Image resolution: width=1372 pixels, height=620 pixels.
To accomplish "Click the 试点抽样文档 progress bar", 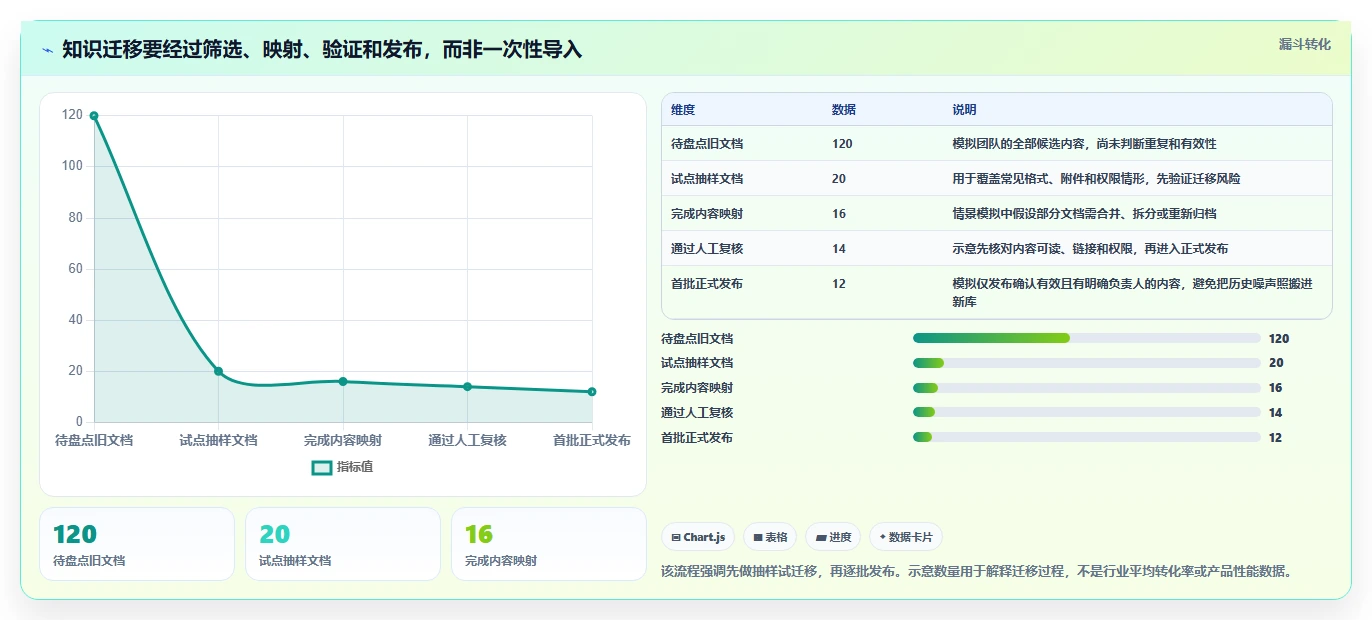I will (1087, 363).
